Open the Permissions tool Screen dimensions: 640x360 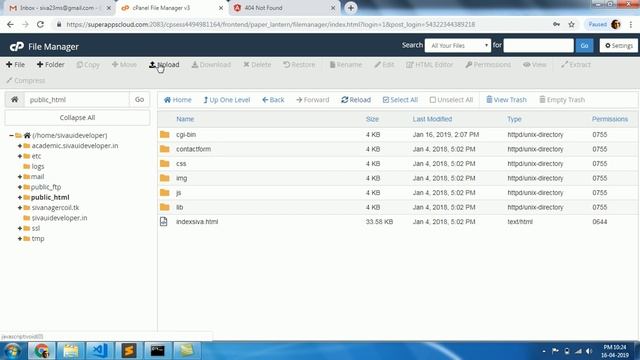pyautogui.click(x=488, y=64)
